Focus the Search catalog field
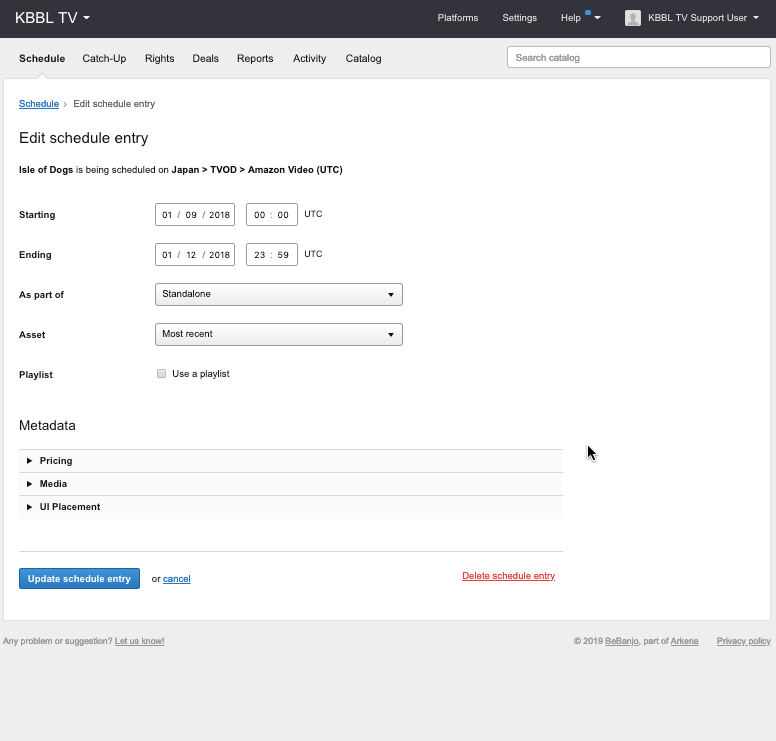 (638, 57)
